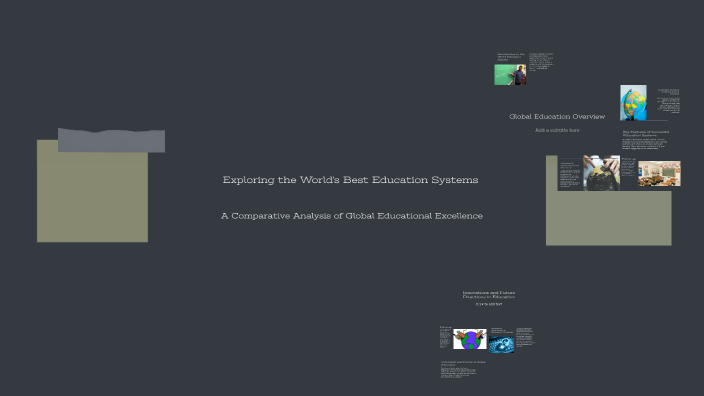Open the blue digital technology image thumbnail

502,344
